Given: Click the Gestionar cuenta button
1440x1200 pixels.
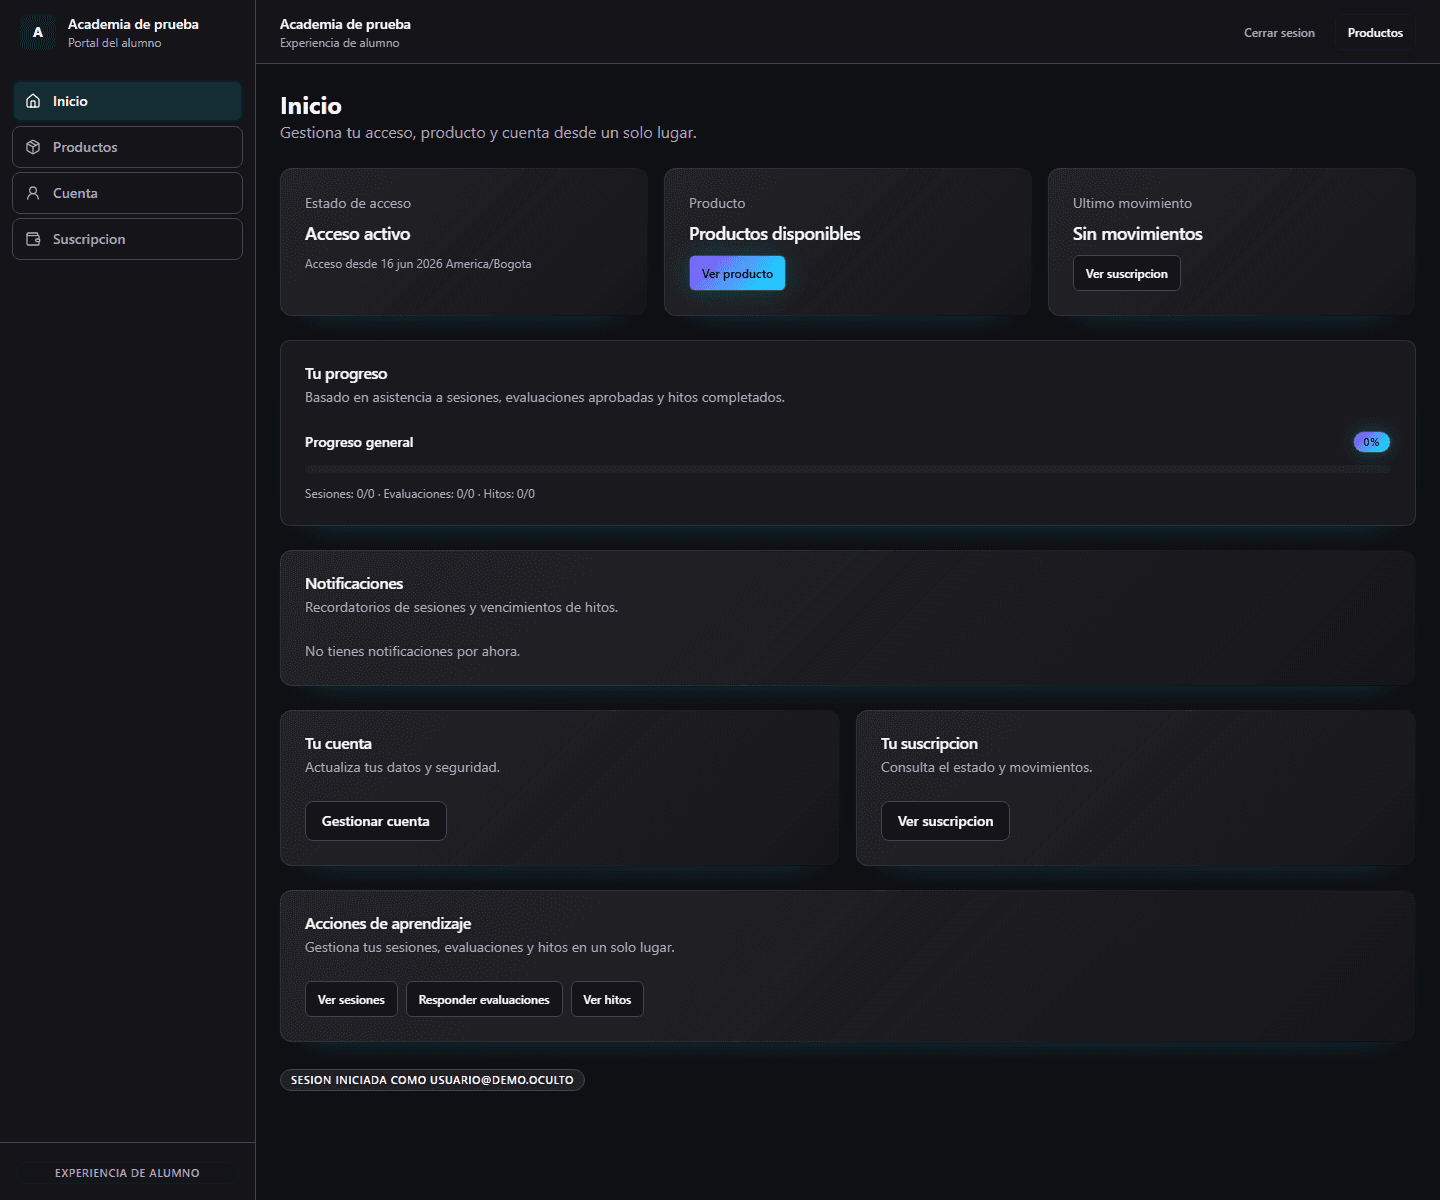Looking at the screenshot, I should (375, 821).
